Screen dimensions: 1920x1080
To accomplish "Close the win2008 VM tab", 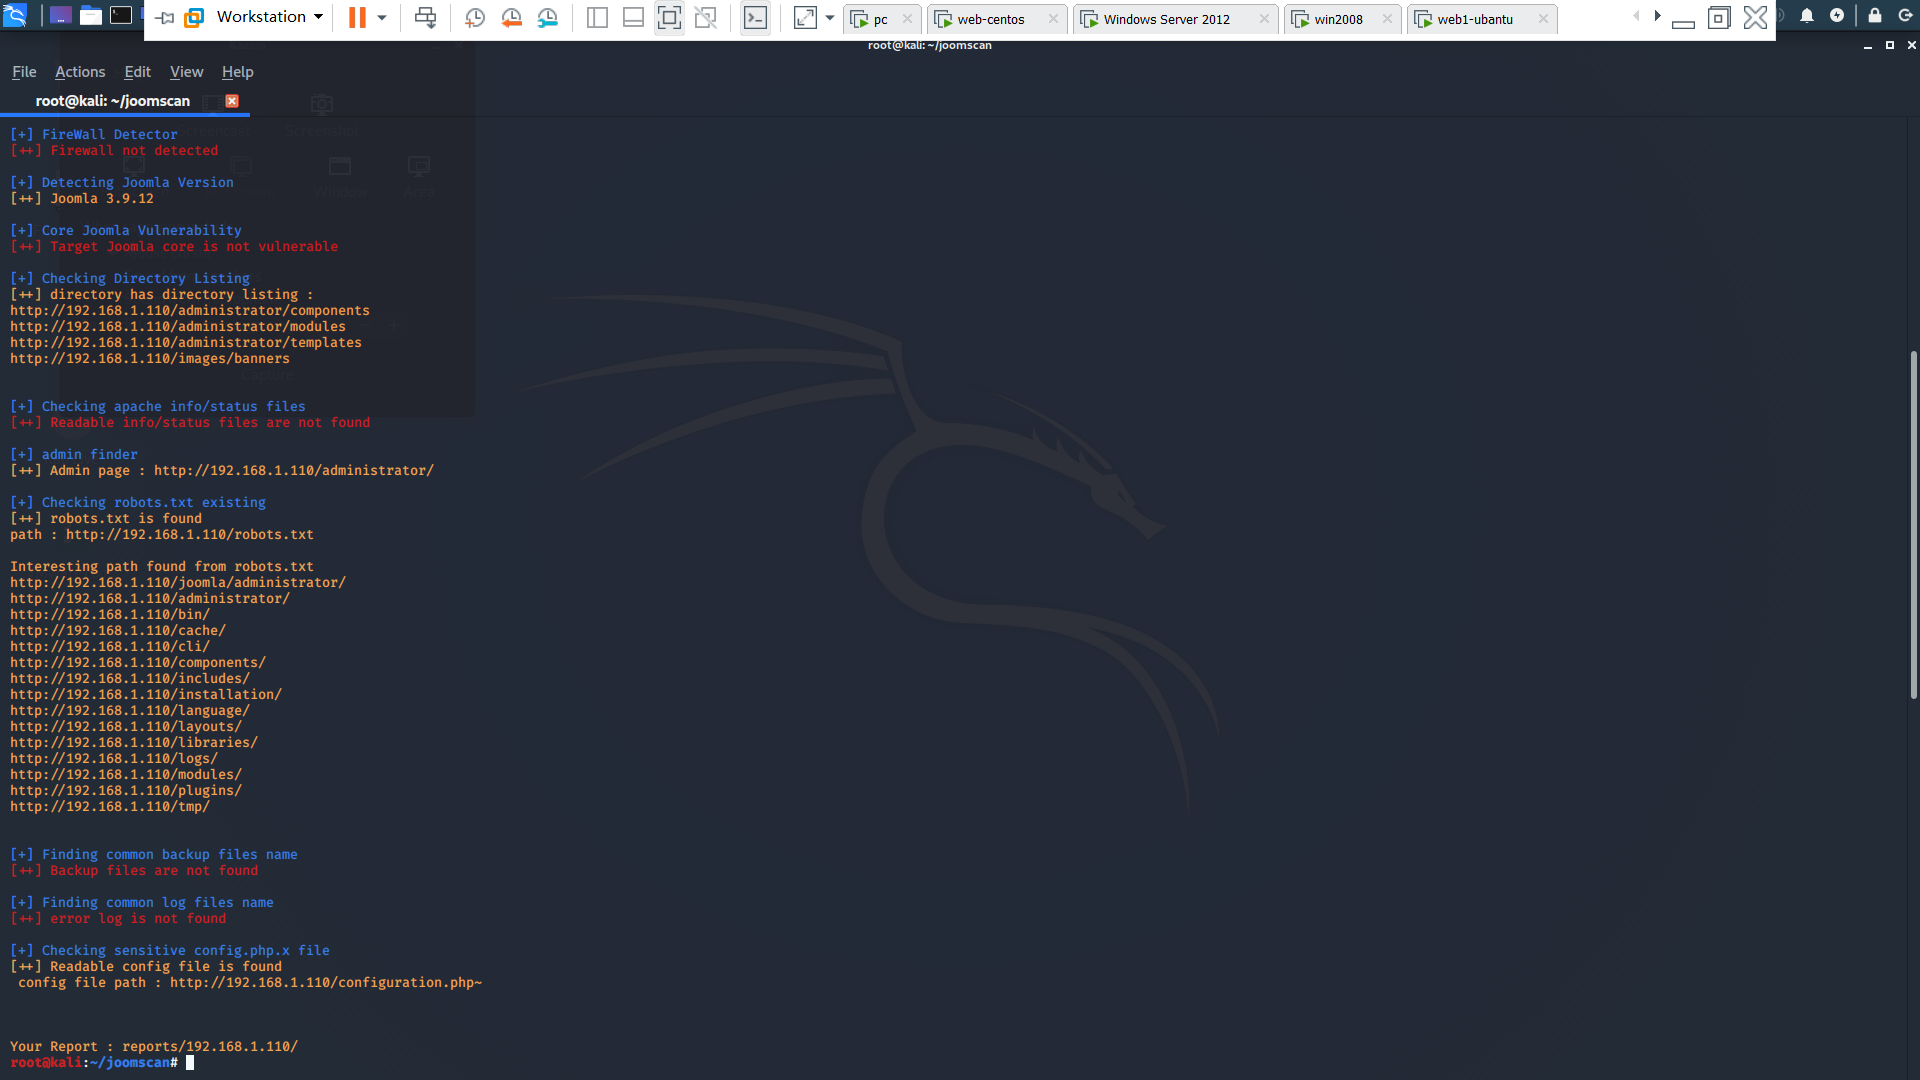I will [x=1387, y=19].
